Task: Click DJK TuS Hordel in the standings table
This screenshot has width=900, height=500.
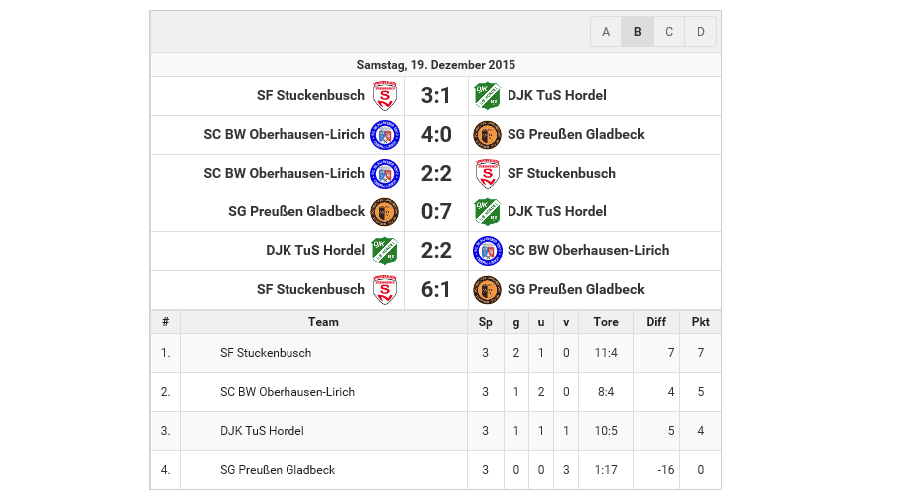Action: click(x=261, y=431)
